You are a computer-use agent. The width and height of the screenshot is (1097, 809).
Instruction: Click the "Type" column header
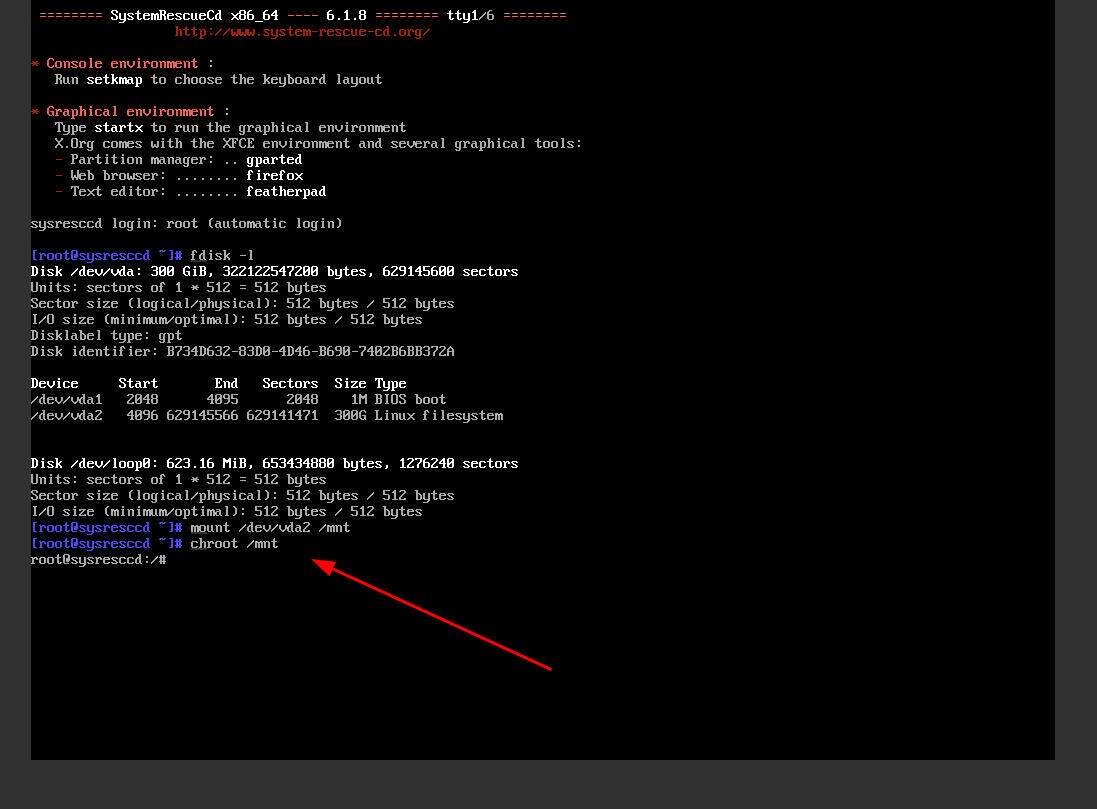[390, 384]
